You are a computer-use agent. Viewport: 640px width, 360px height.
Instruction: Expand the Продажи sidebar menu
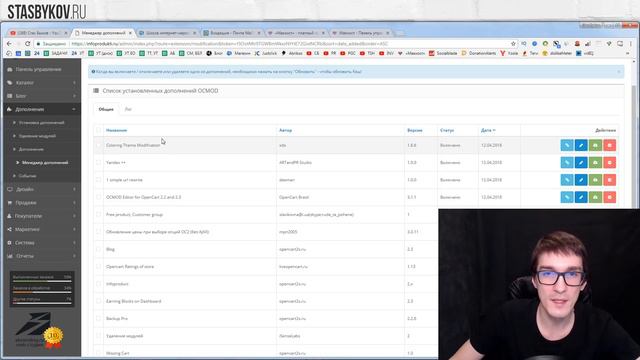point(42,203)
